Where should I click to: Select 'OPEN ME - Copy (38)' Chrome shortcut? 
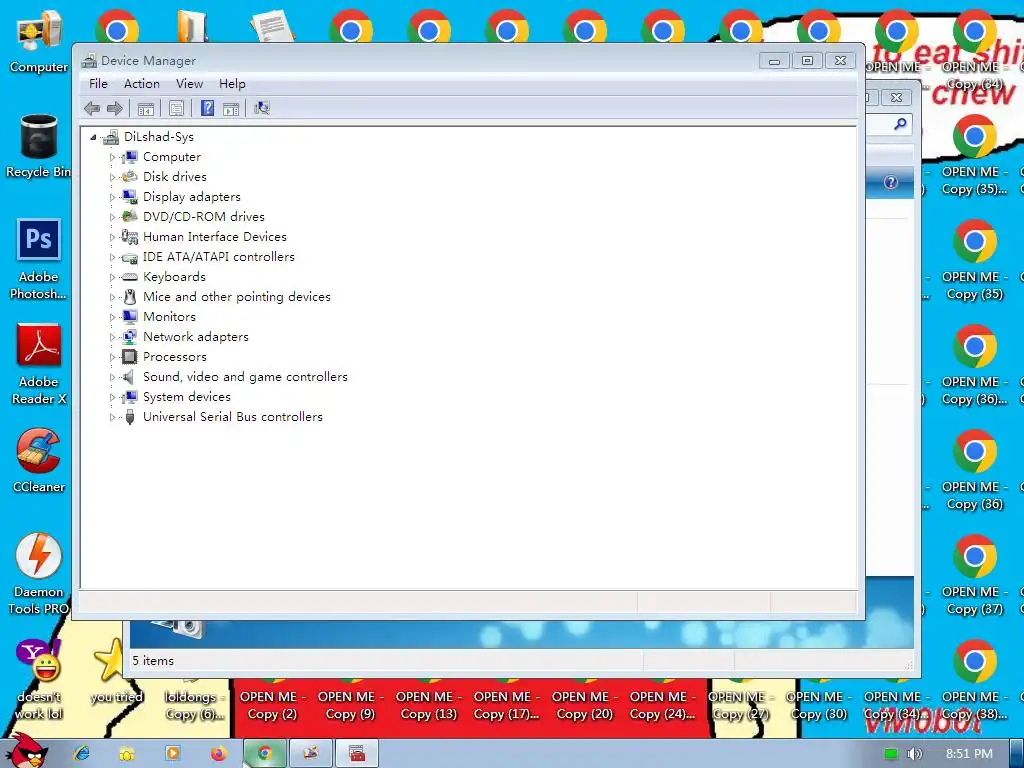(974, 680)
